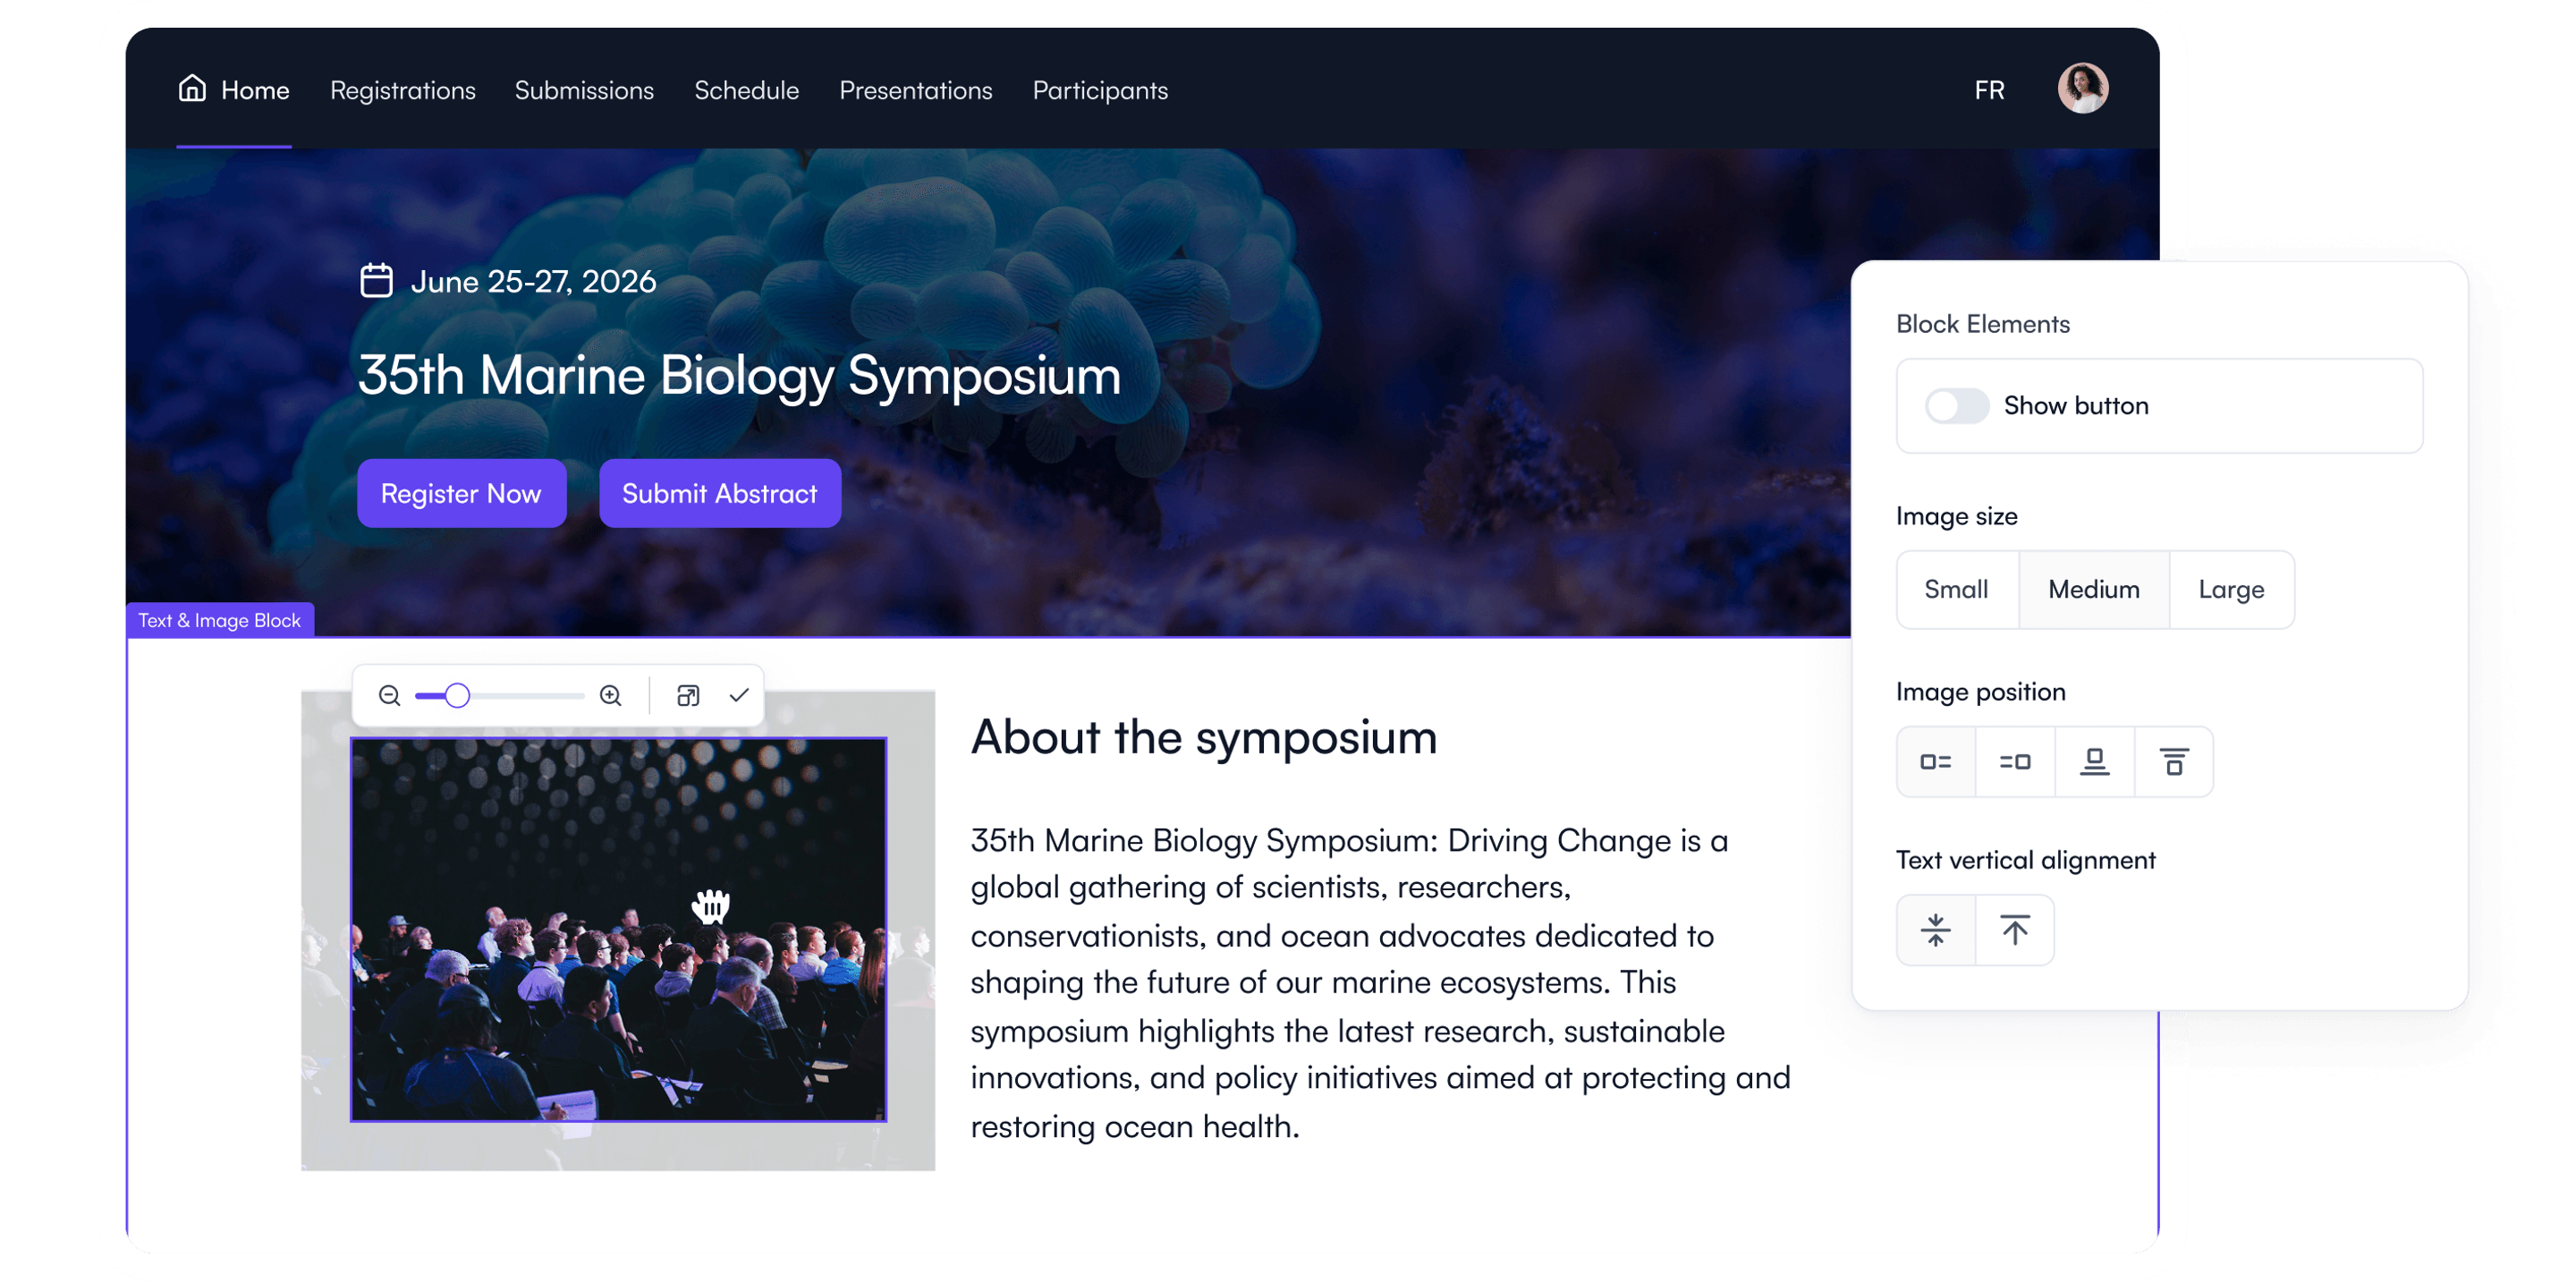
Task: Set text vertical alignment to top
Action: (2015, 929)
